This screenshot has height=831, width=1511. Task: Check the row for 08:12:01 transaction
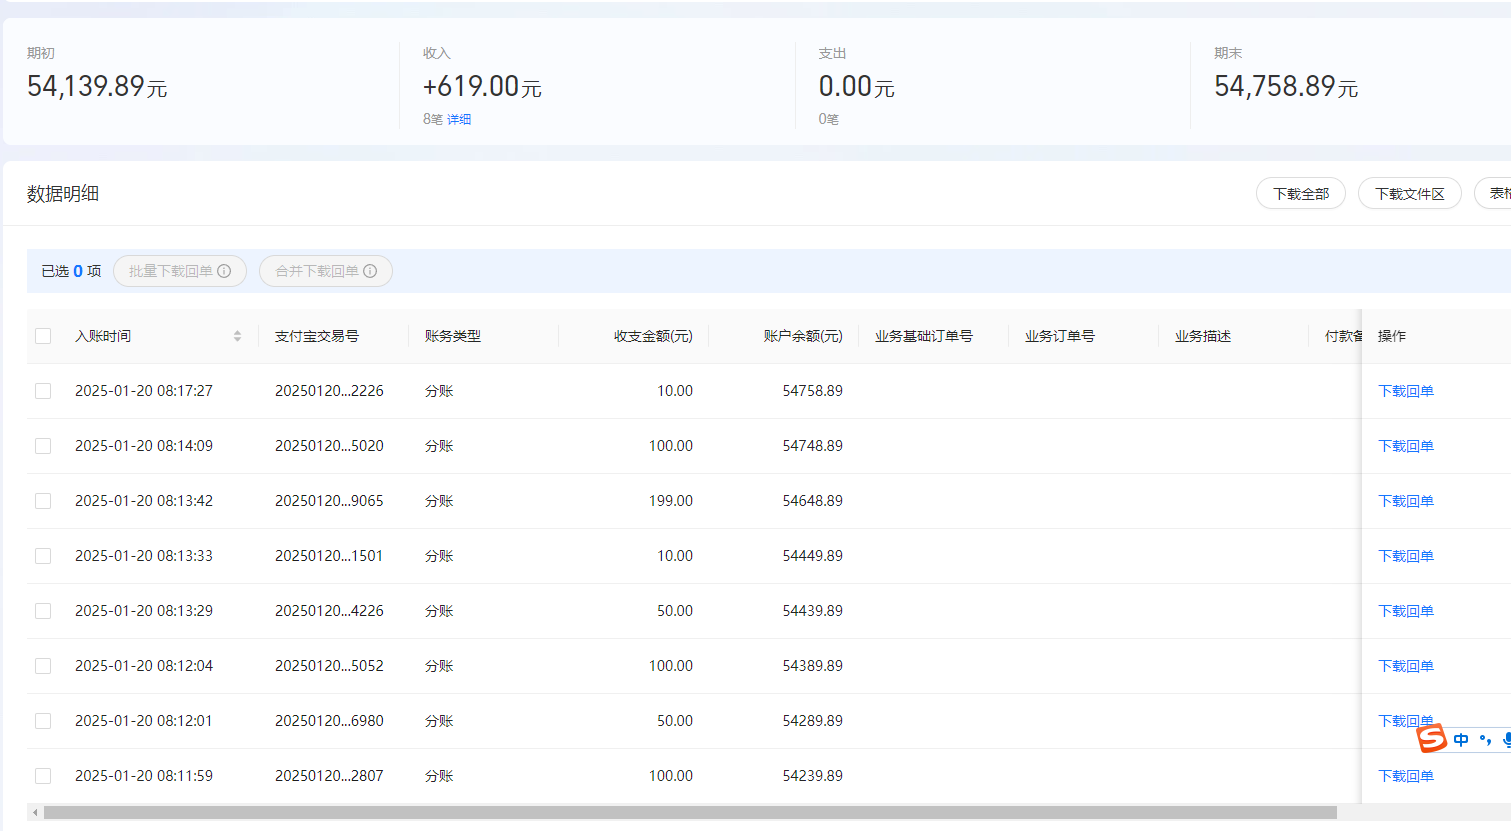43,721
